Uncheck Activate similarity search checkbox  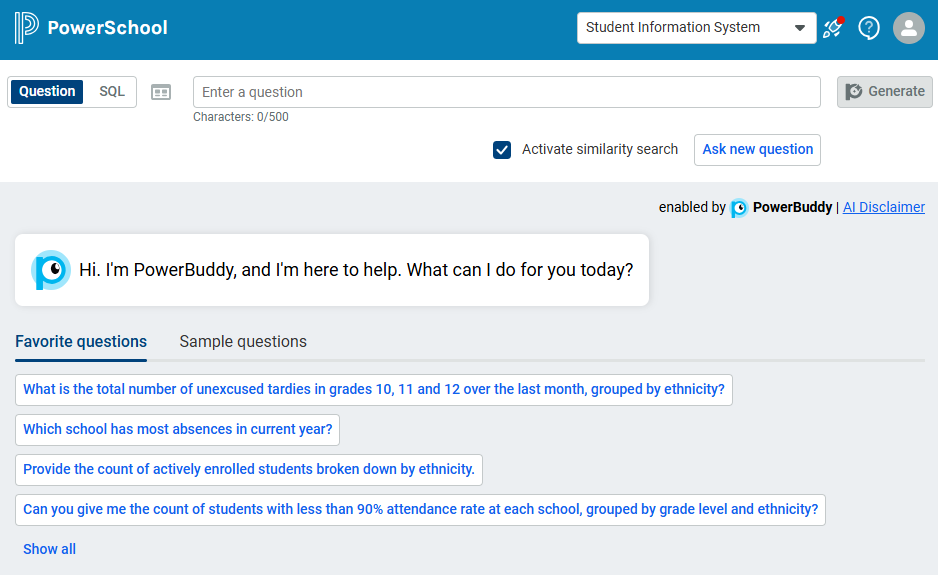[502, 150]
